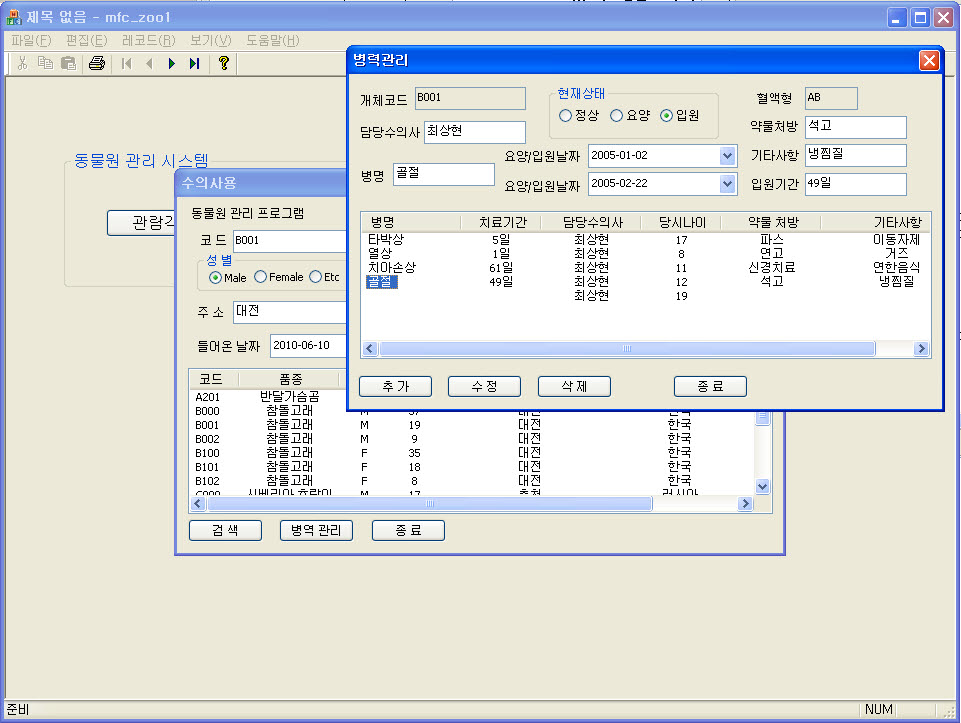Open the 도움말(H) menu
Screen dimensions: 961x723
pos(273,40)
